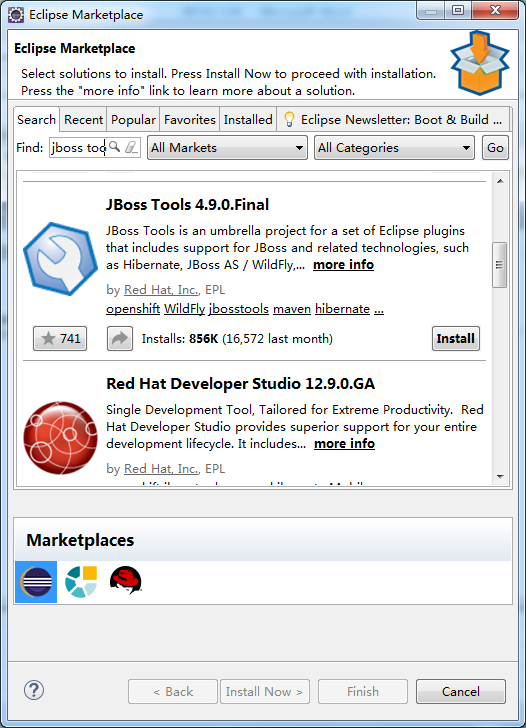Open help with the question mark icon
526x728 pixels.
click(x=34, y=690)
